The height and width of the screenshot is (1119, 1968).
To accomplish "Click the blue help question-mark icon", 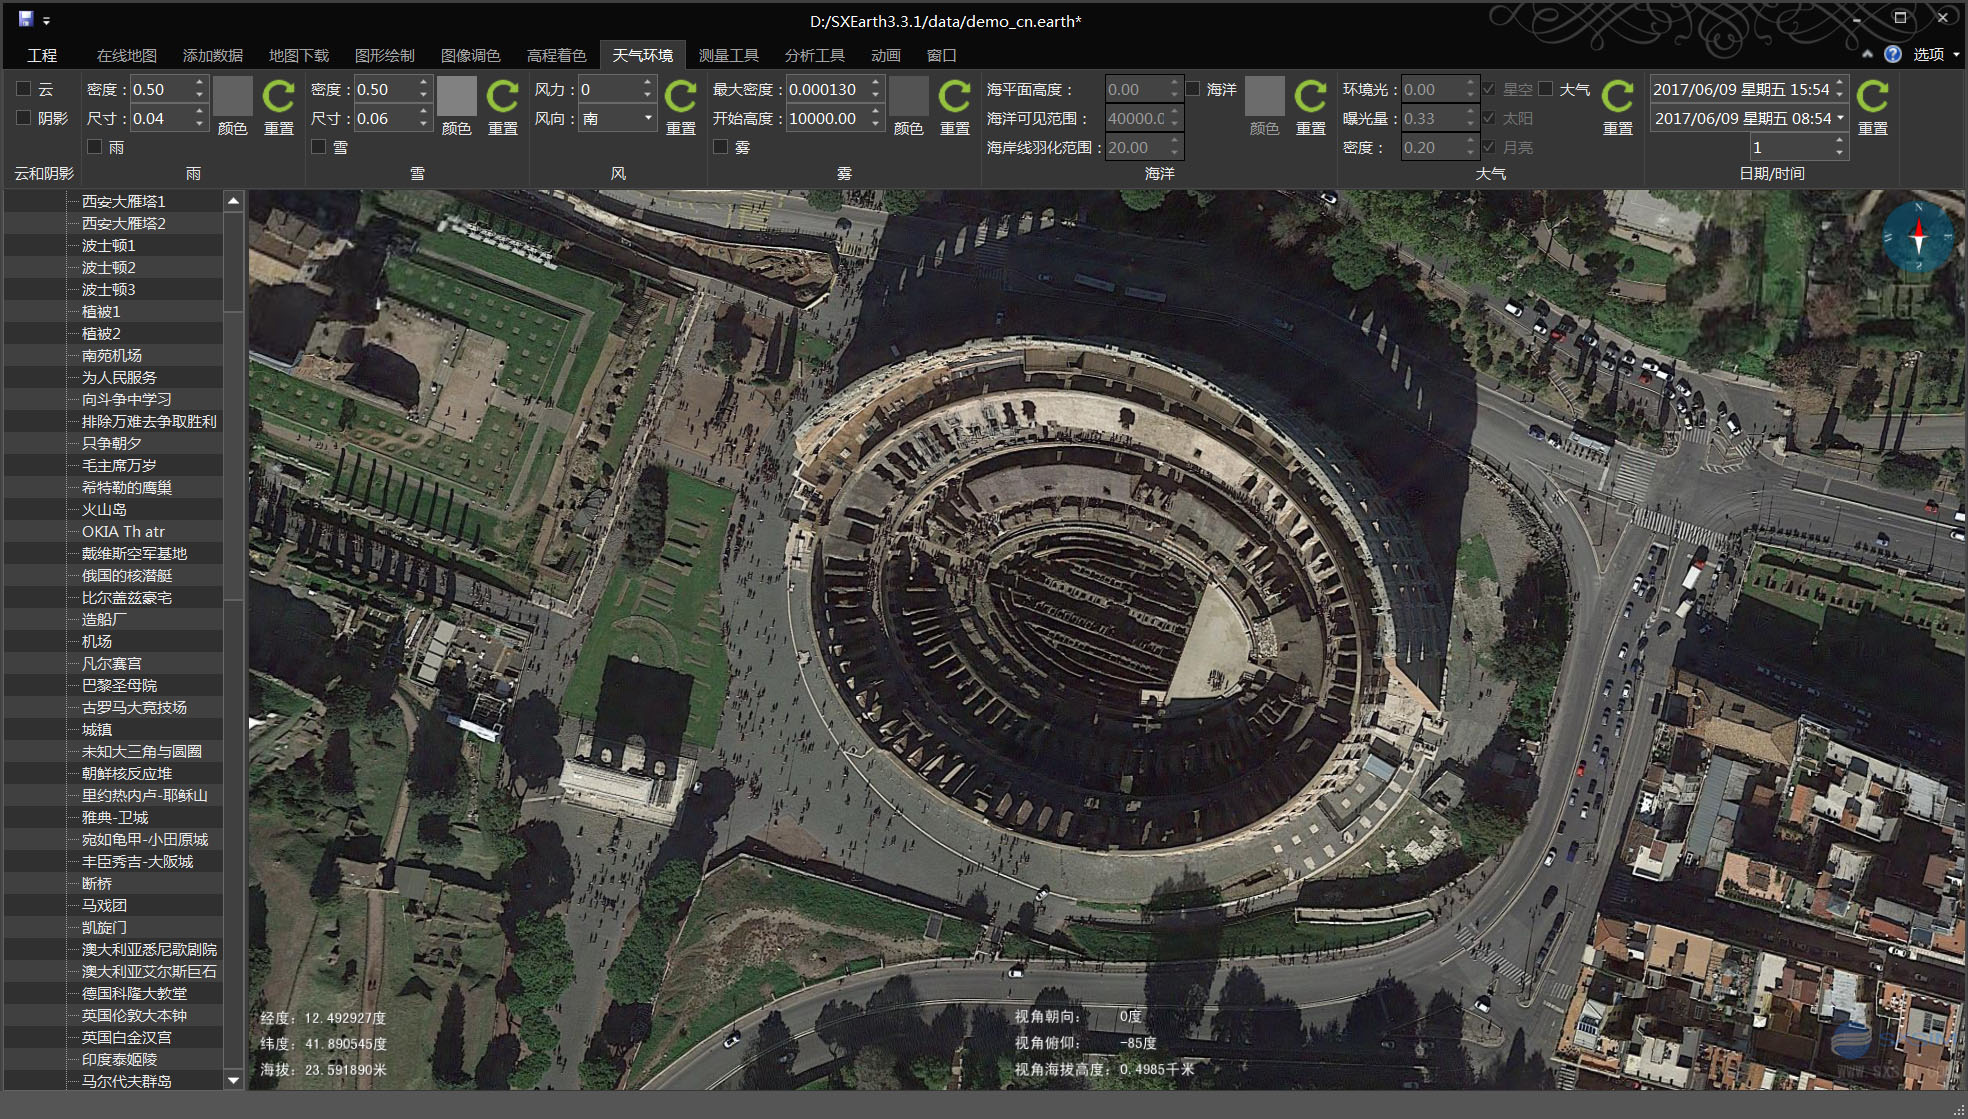I will (1892, 54).
